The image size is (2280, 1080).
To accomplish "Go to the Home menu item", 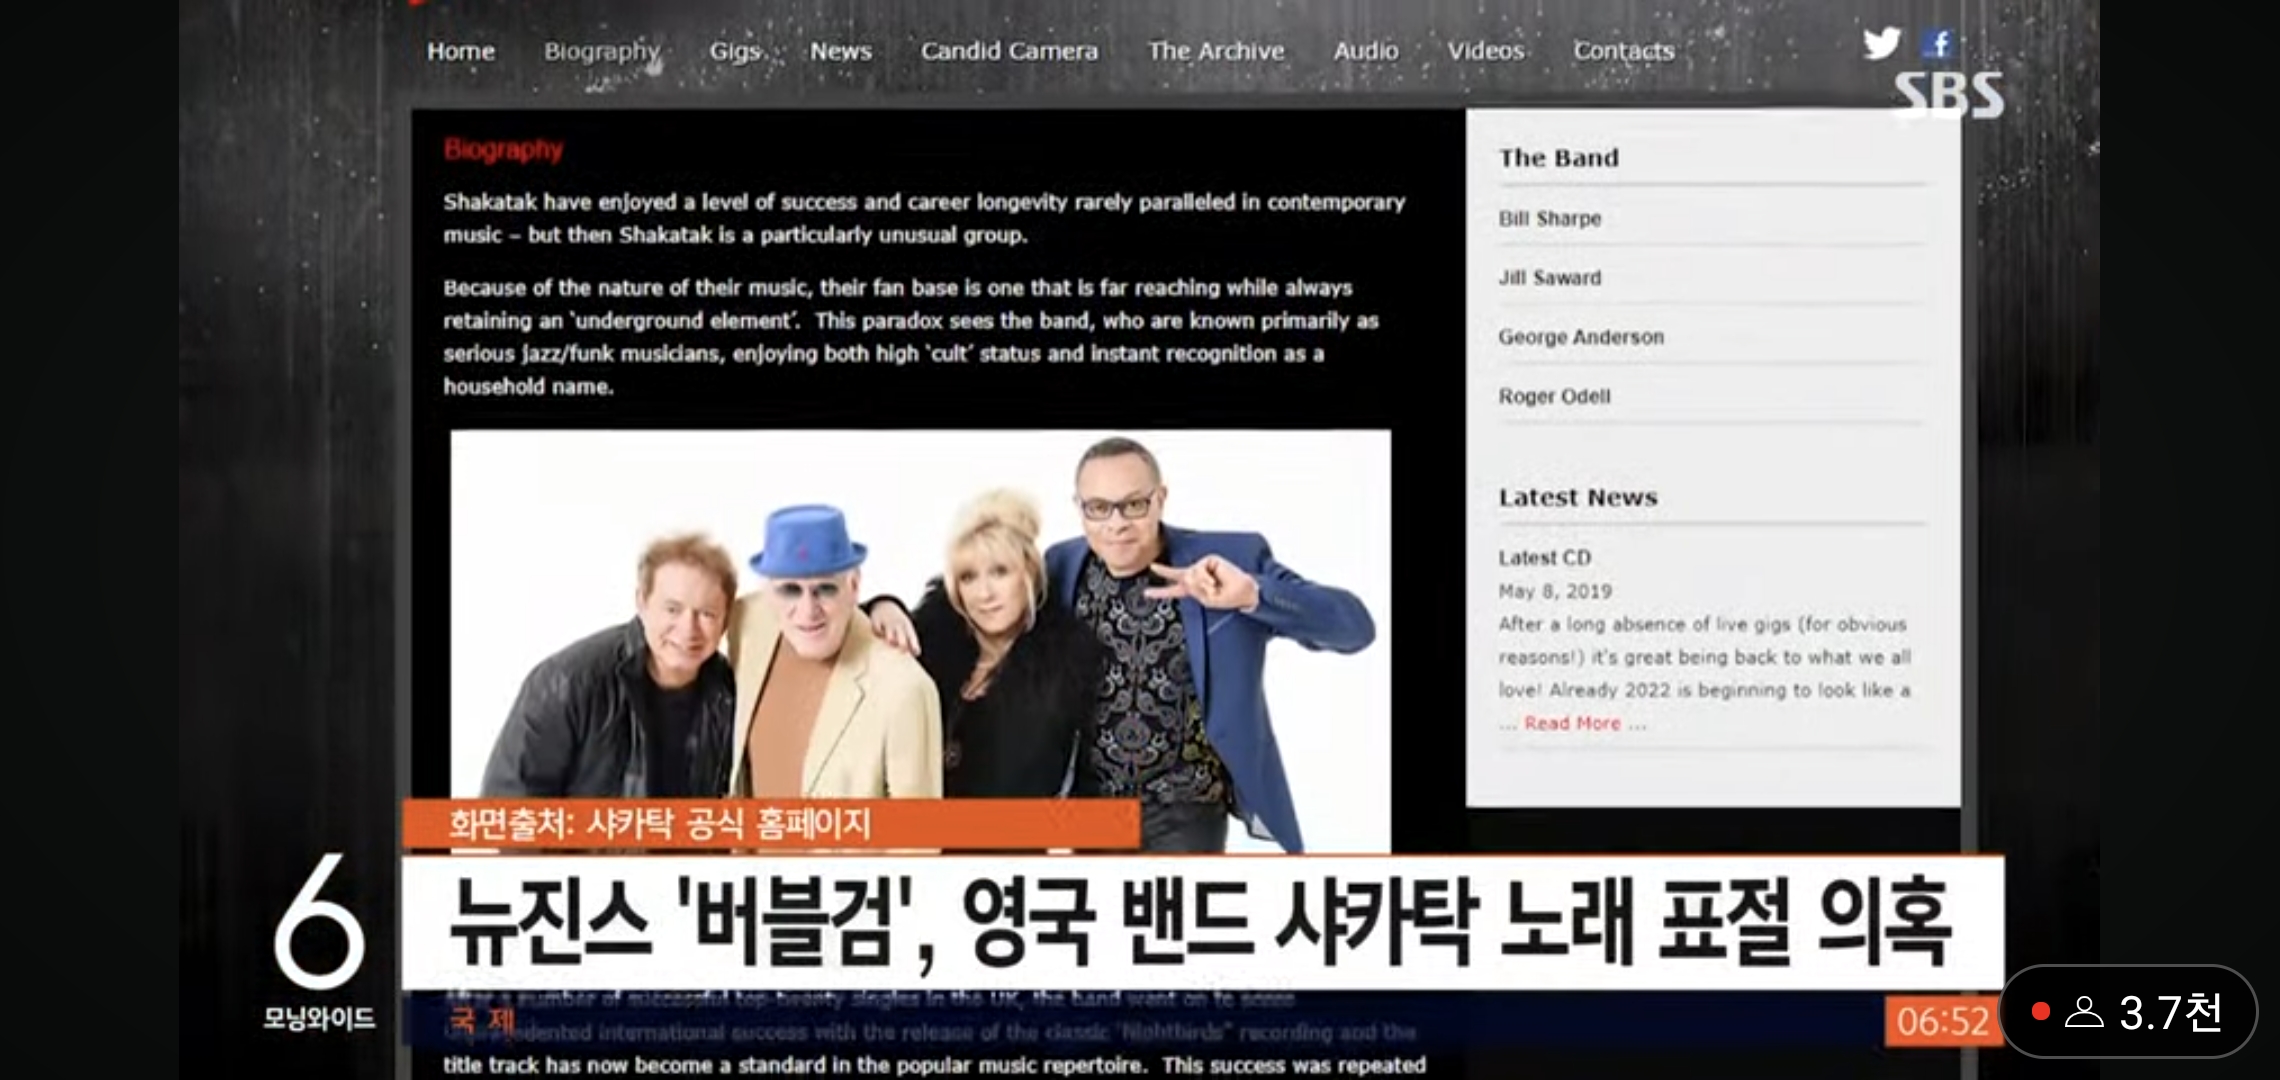I will pyautogui.click(x=461, y=51).
